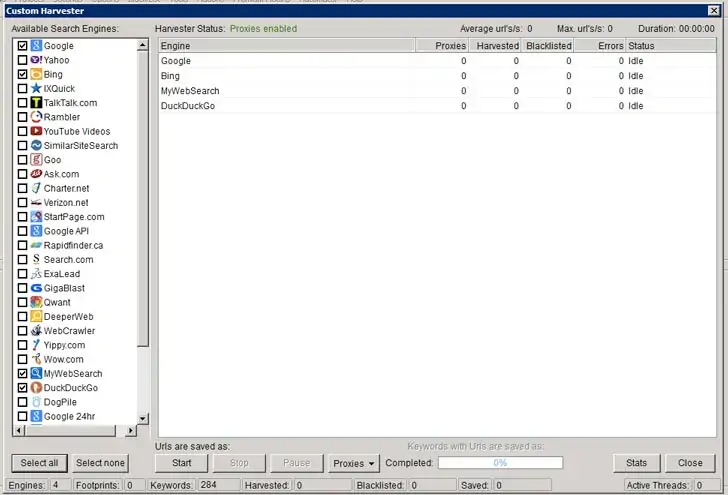Click the DeeperWeb icon
Viewport: 728px width, 495px height.
(x=36, y=317)
